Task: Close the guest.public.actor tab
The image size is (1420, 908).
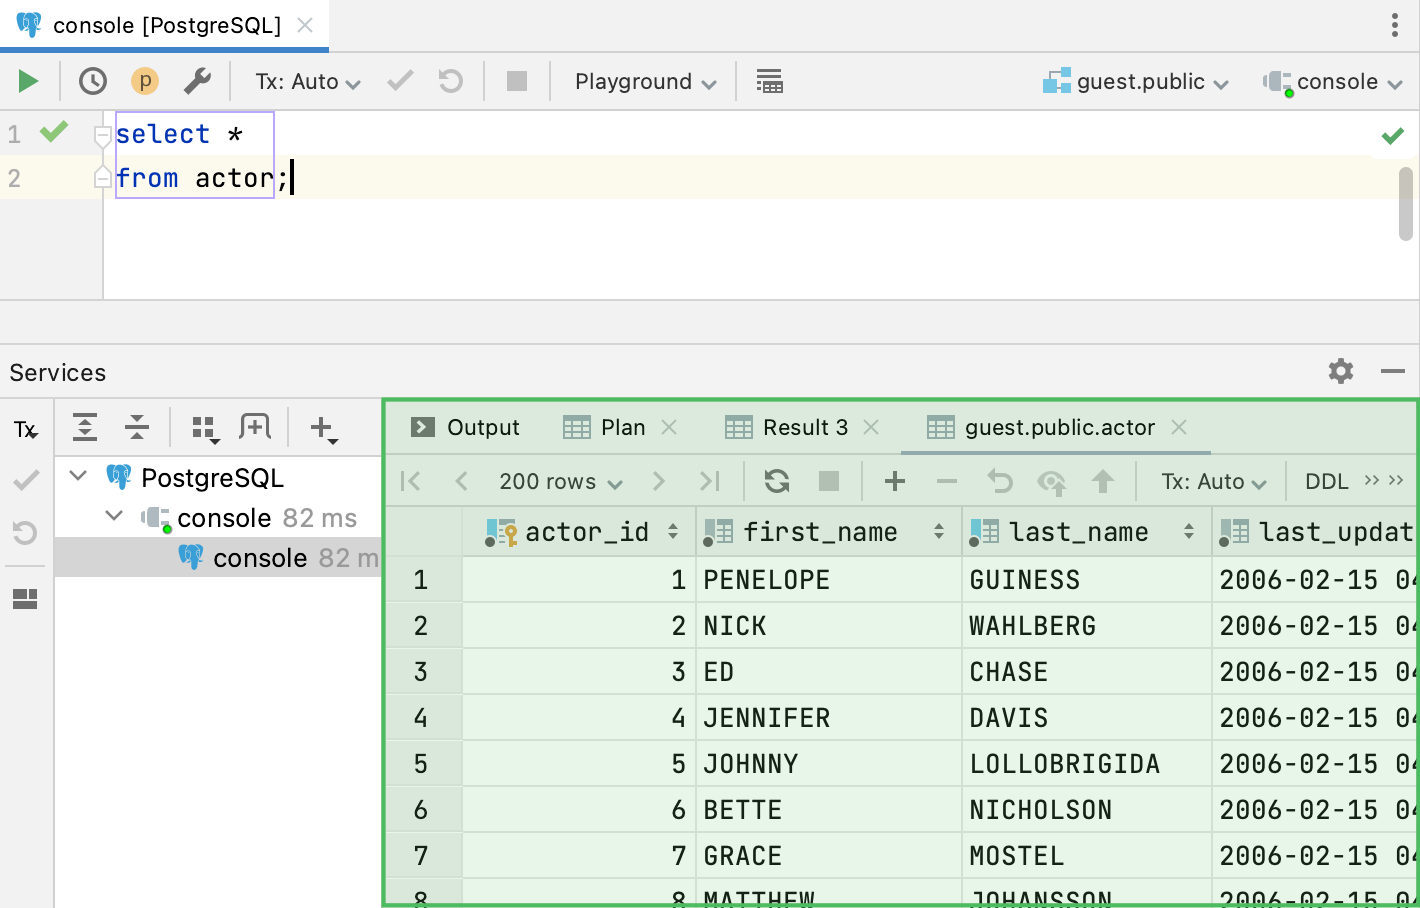Action: [x=1179, y=427]
